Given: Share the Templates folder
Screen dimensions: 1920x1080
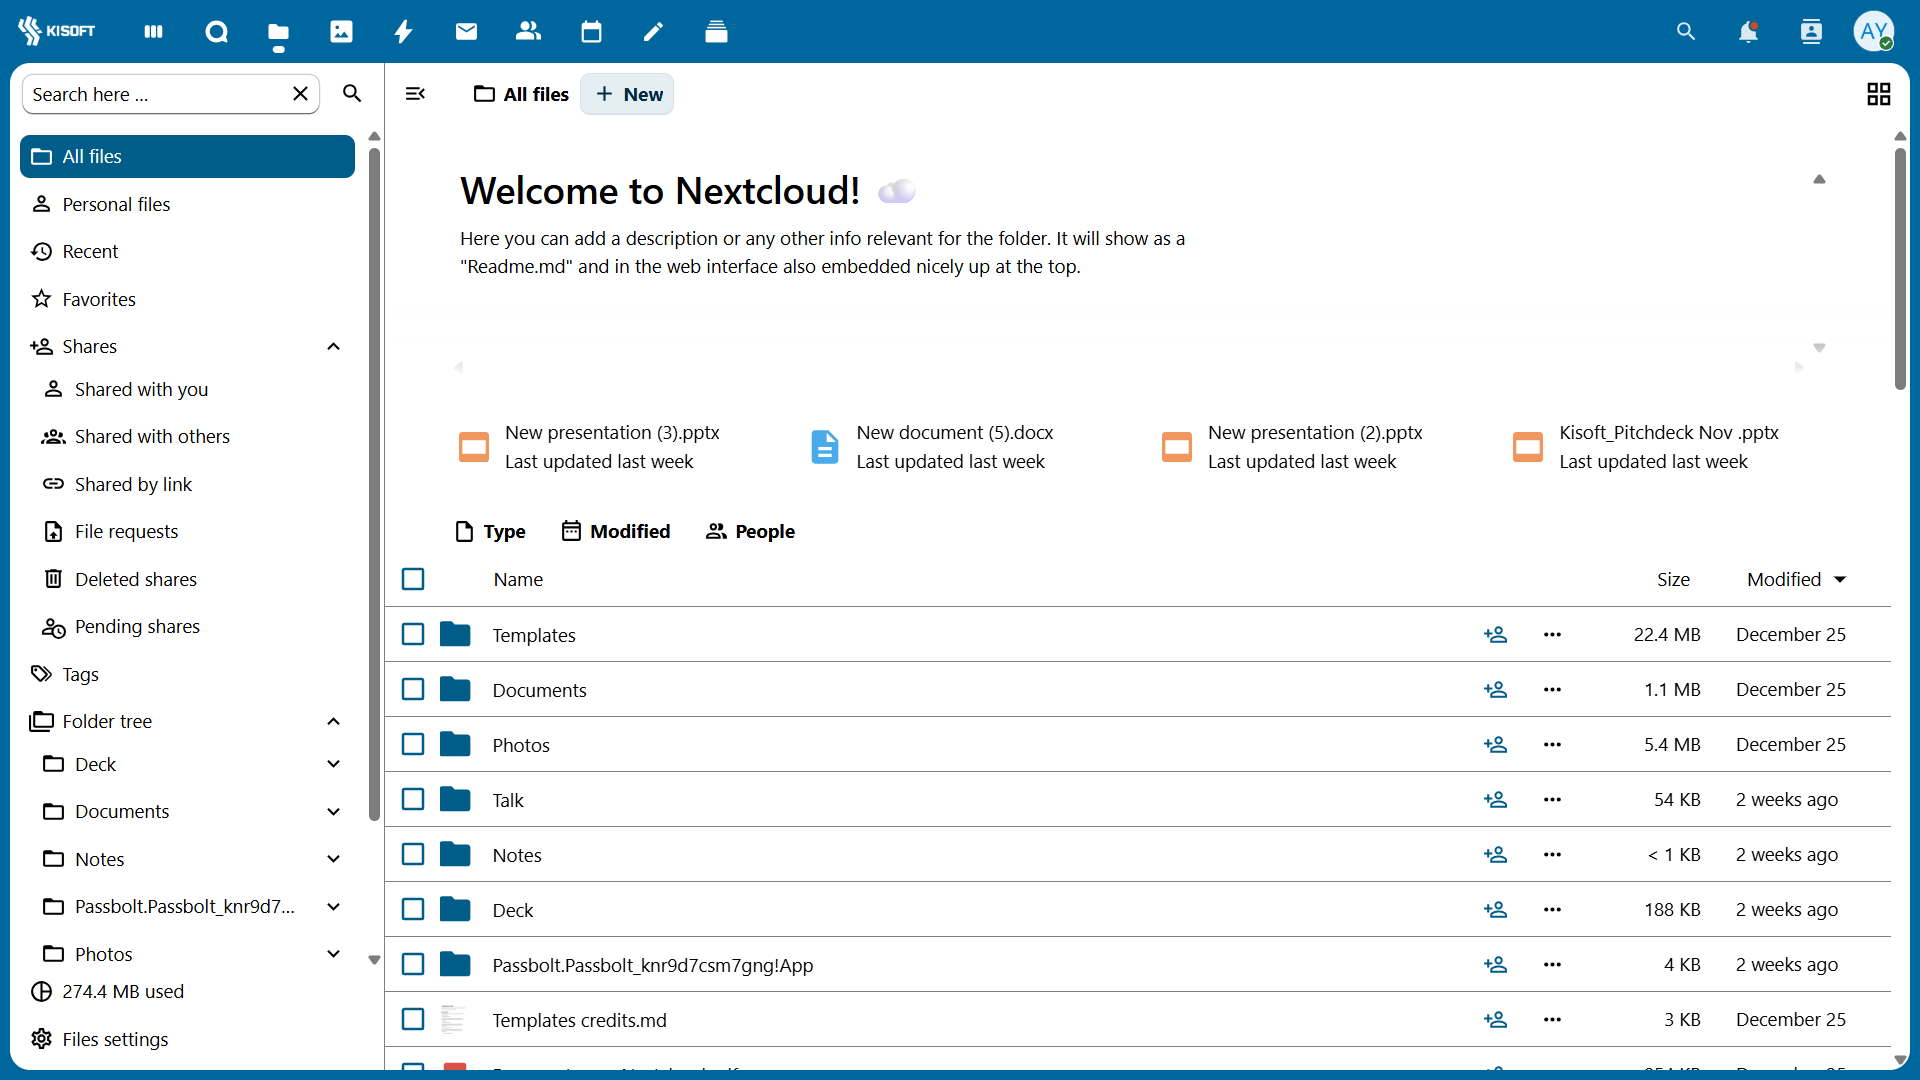Looking at the screenshot, I should [x=1496, y=635].
